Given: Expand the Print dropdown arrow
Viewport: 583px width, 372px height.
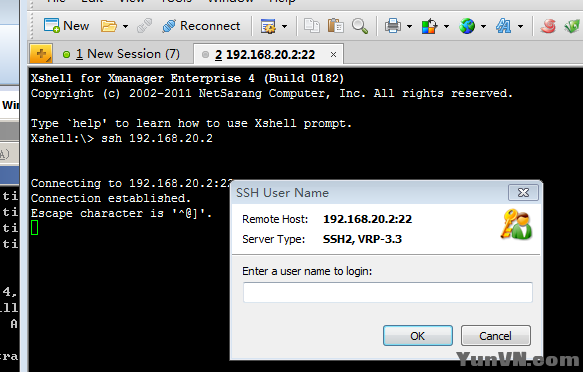Looking at the screenshot, I should coord(409,26).
